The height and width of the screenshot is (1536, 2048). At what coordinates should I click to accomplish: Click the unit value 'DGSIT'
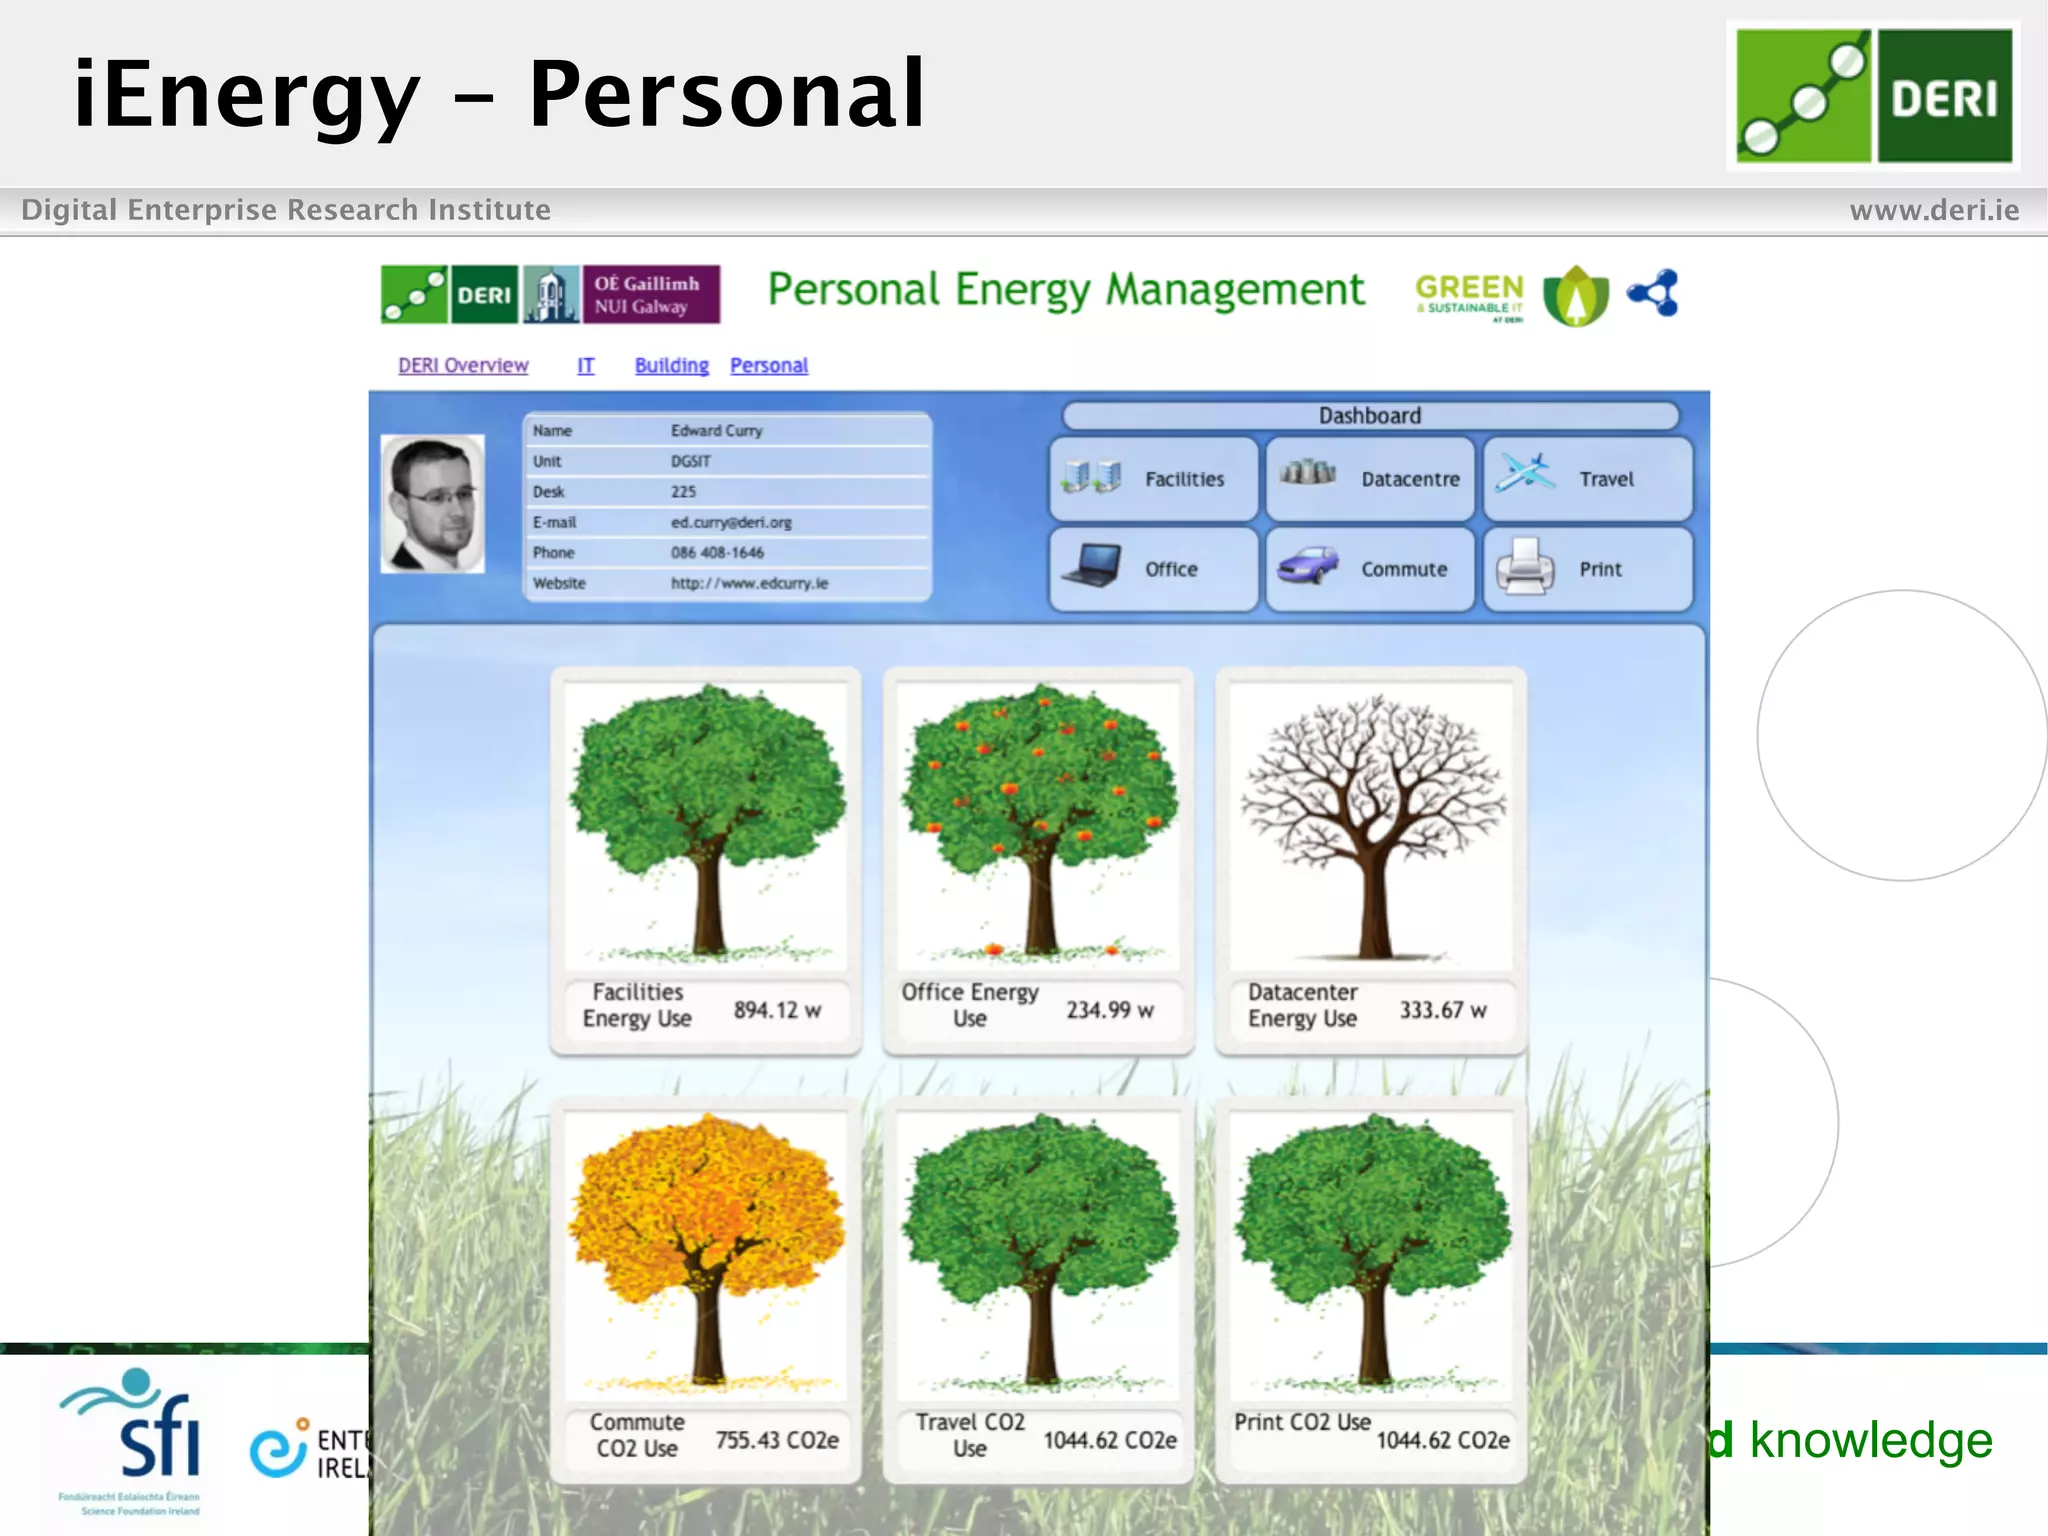[x=690, y=462]
